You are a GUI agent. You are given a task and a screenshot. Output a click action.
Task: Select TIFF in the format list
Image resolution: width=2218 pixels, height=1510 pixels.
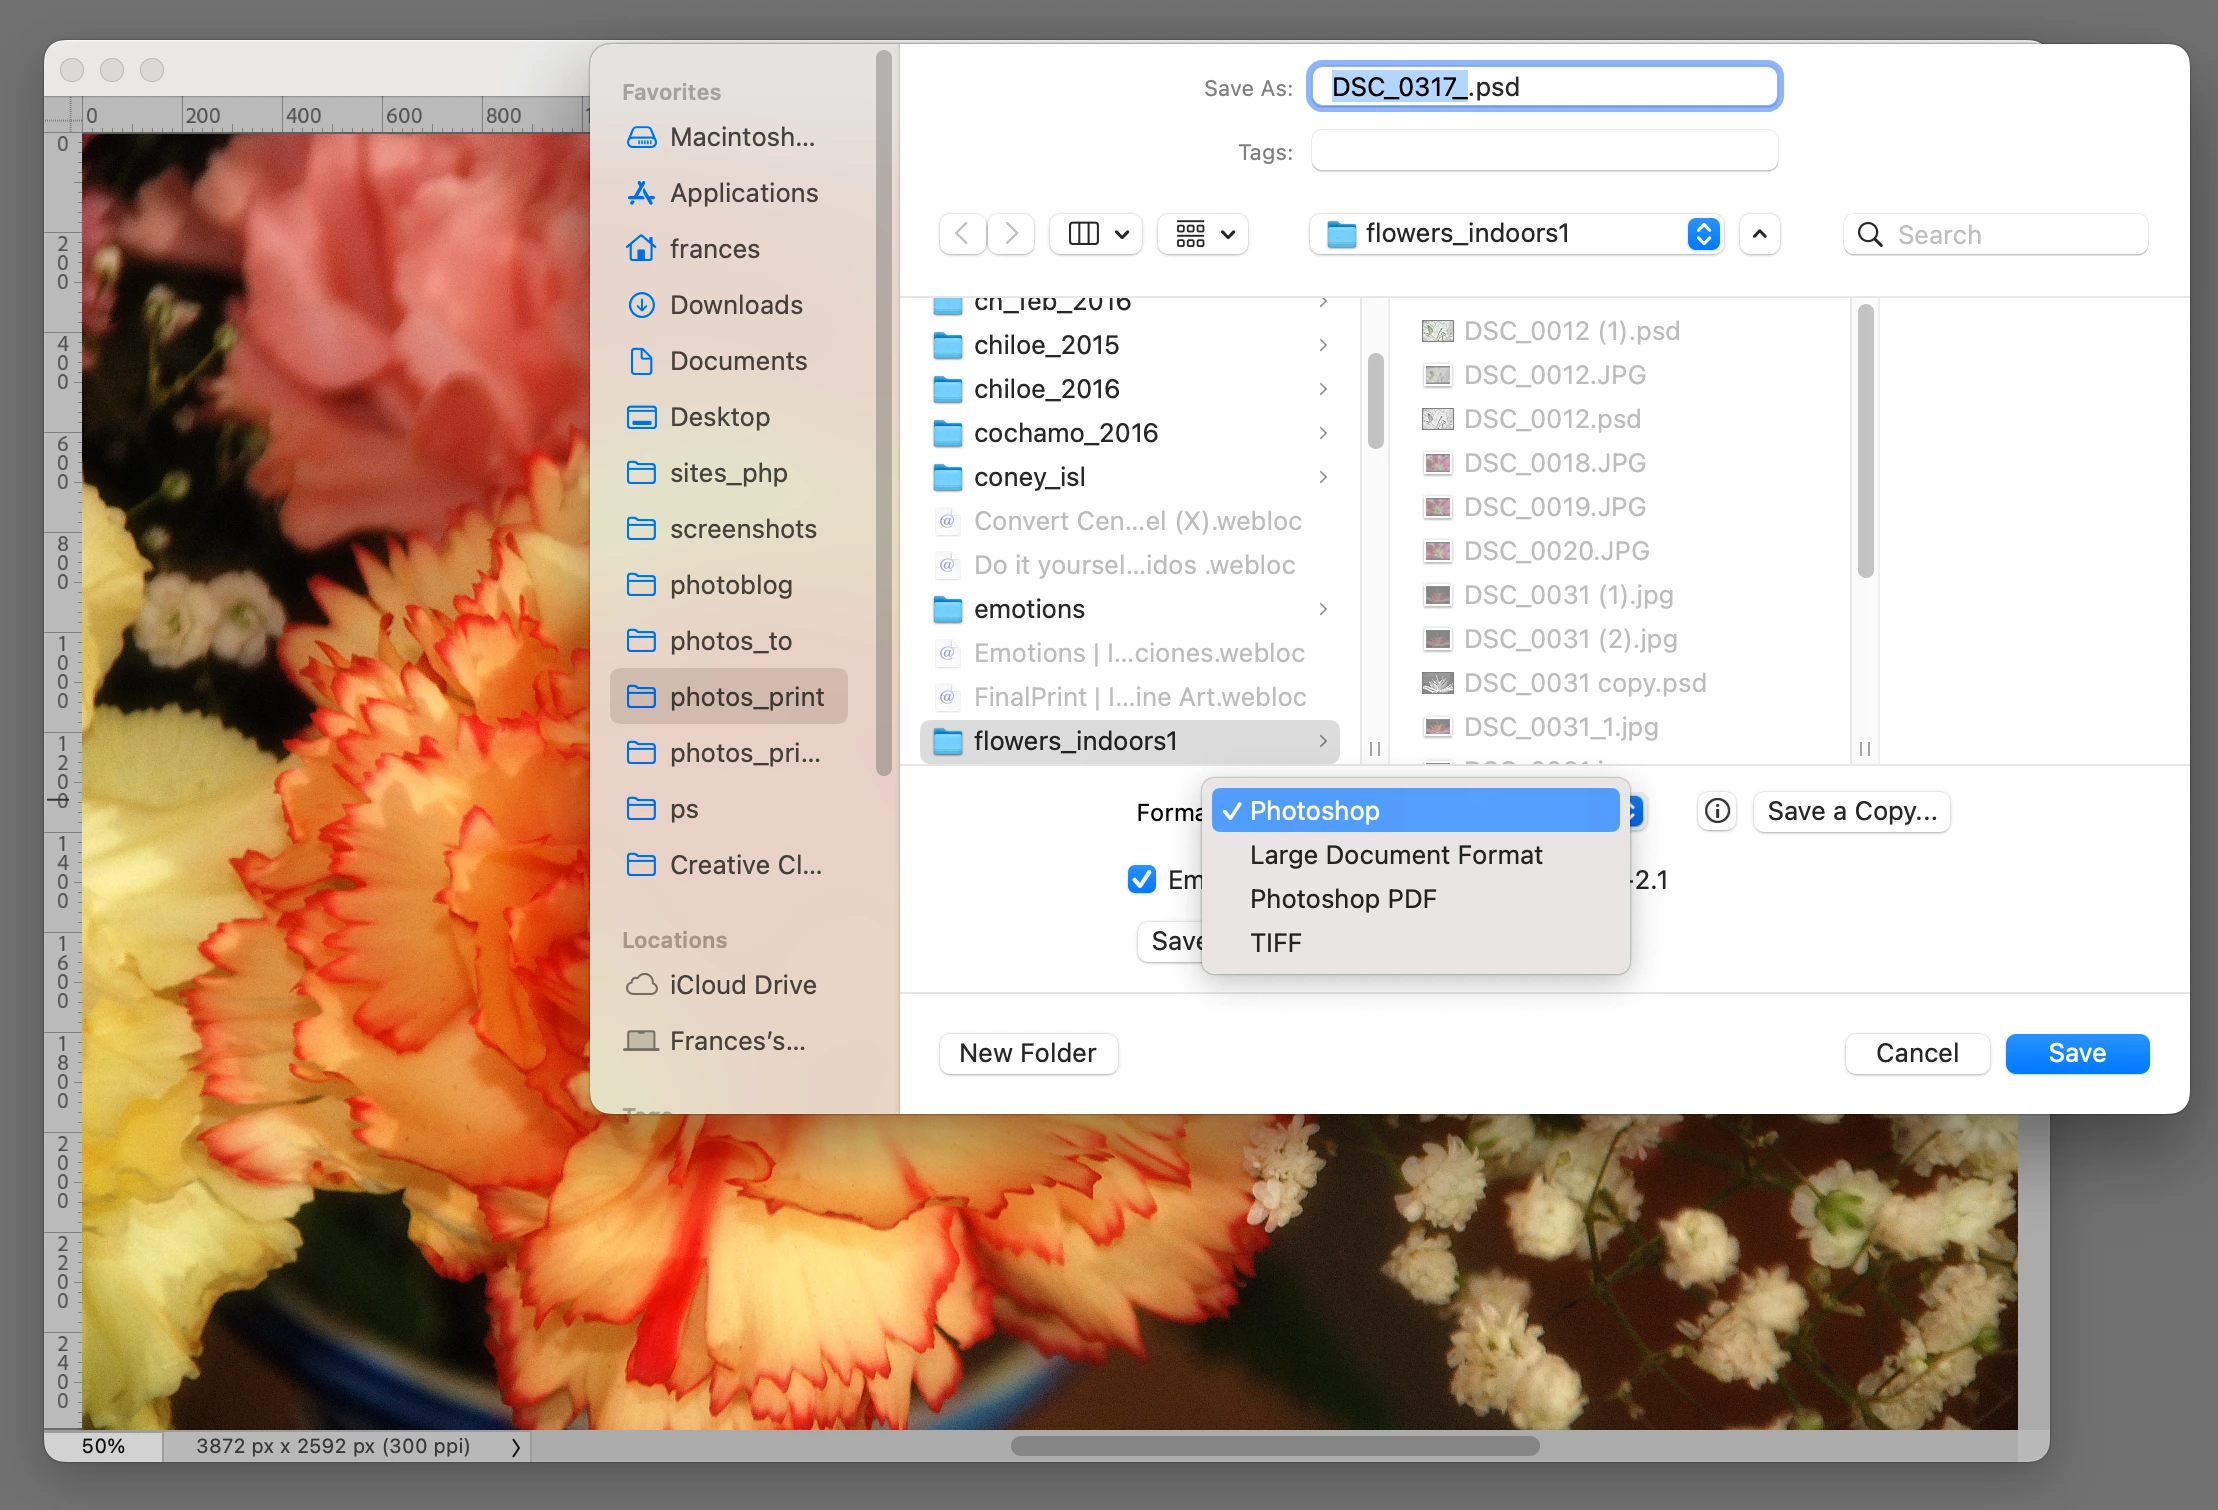1276,943
